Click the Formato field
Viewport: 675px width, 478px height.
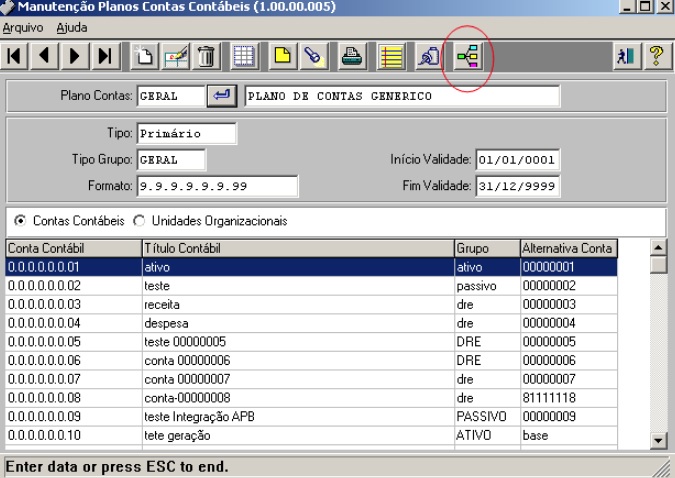[x=217, y=186]
